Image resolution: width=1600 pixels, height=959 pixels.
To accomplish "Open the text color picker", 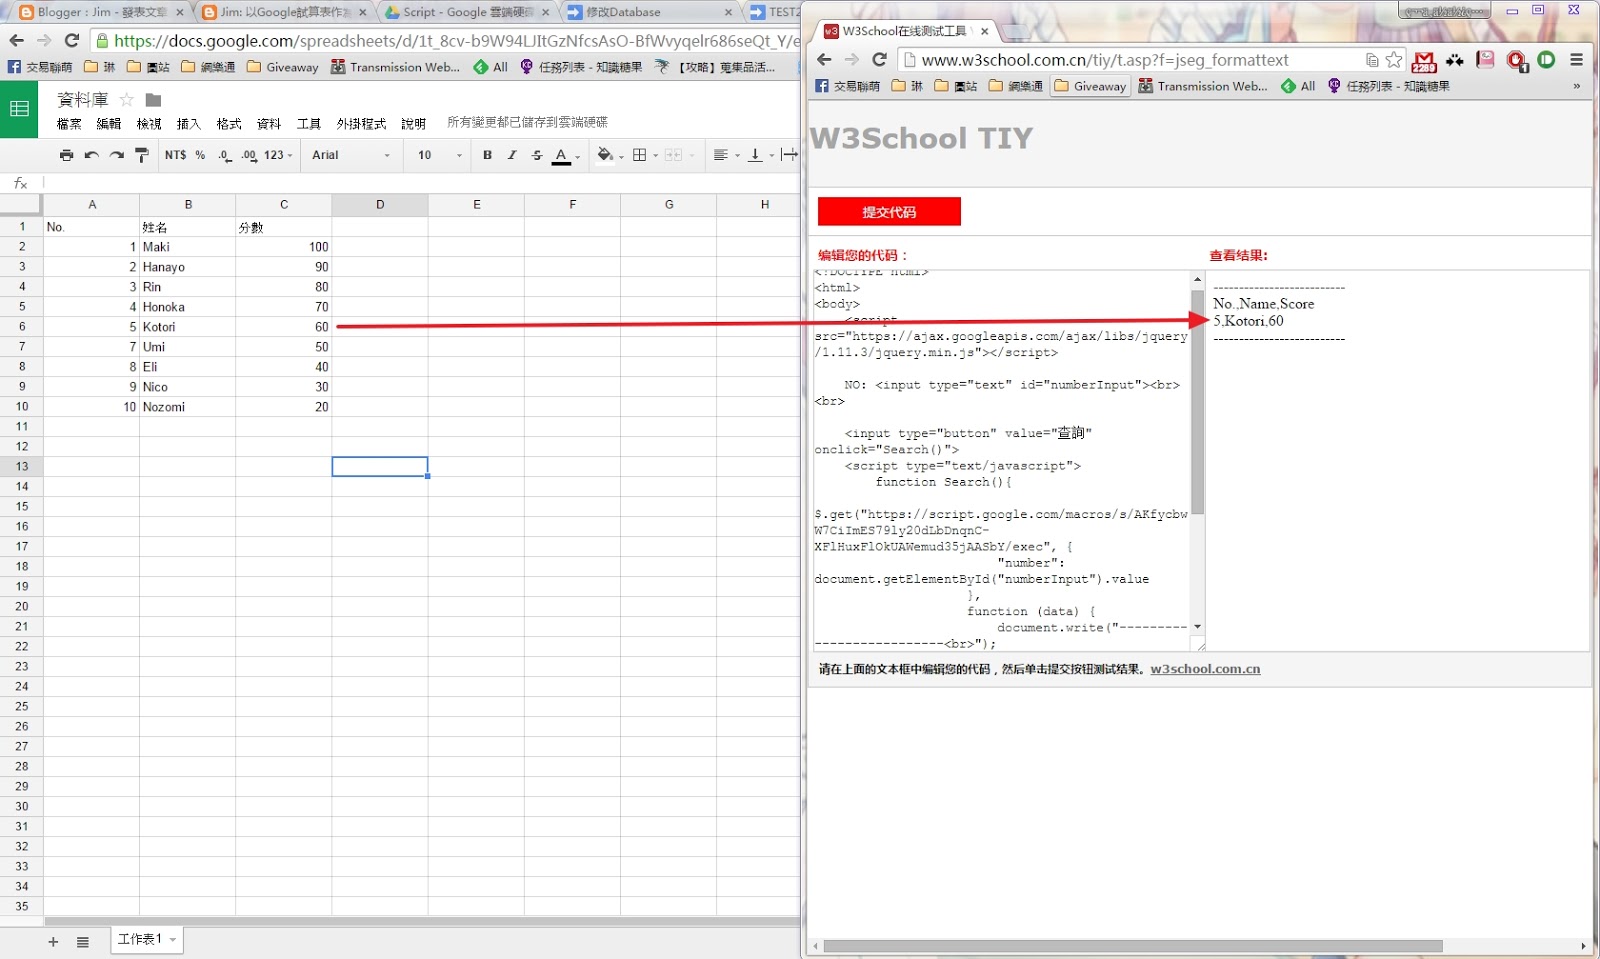I will (562, 155).
